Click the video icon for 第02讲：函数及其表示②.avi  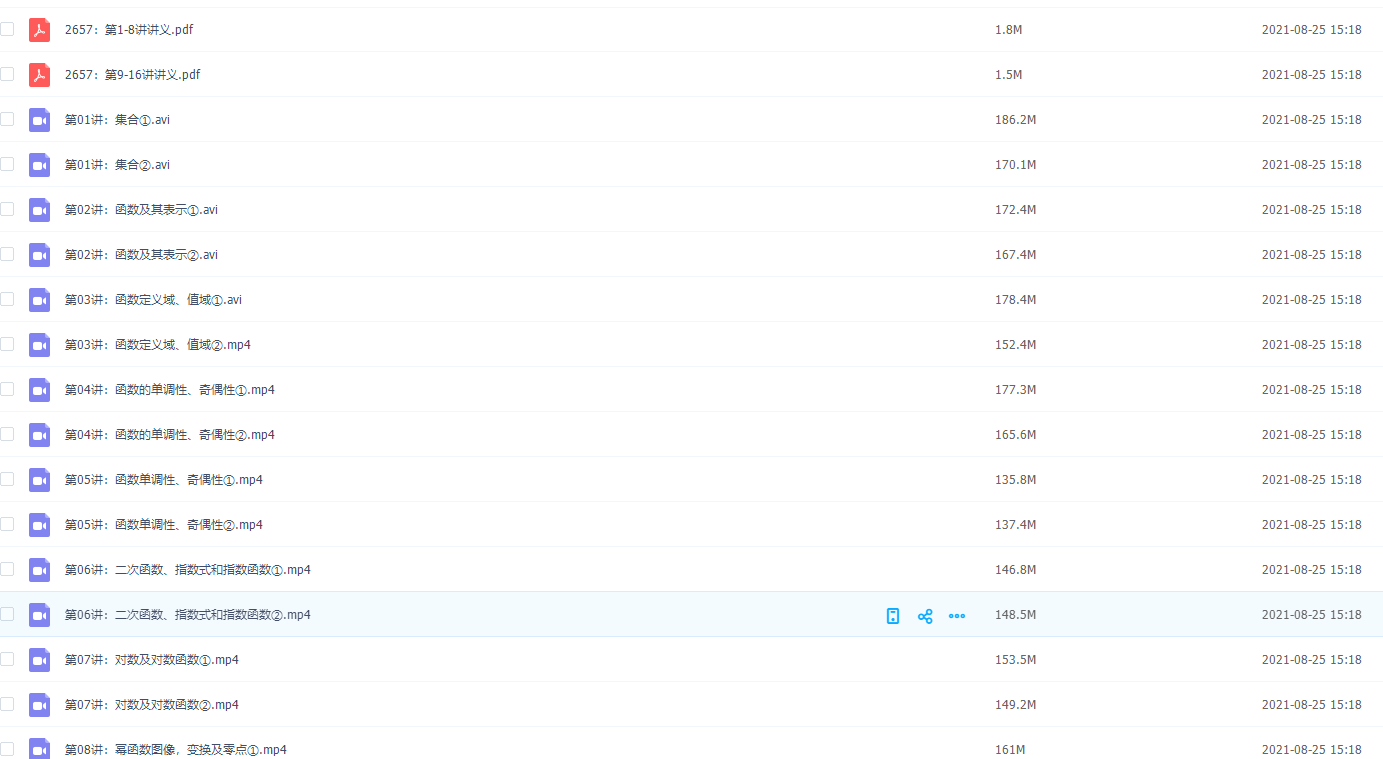[39, 255]
